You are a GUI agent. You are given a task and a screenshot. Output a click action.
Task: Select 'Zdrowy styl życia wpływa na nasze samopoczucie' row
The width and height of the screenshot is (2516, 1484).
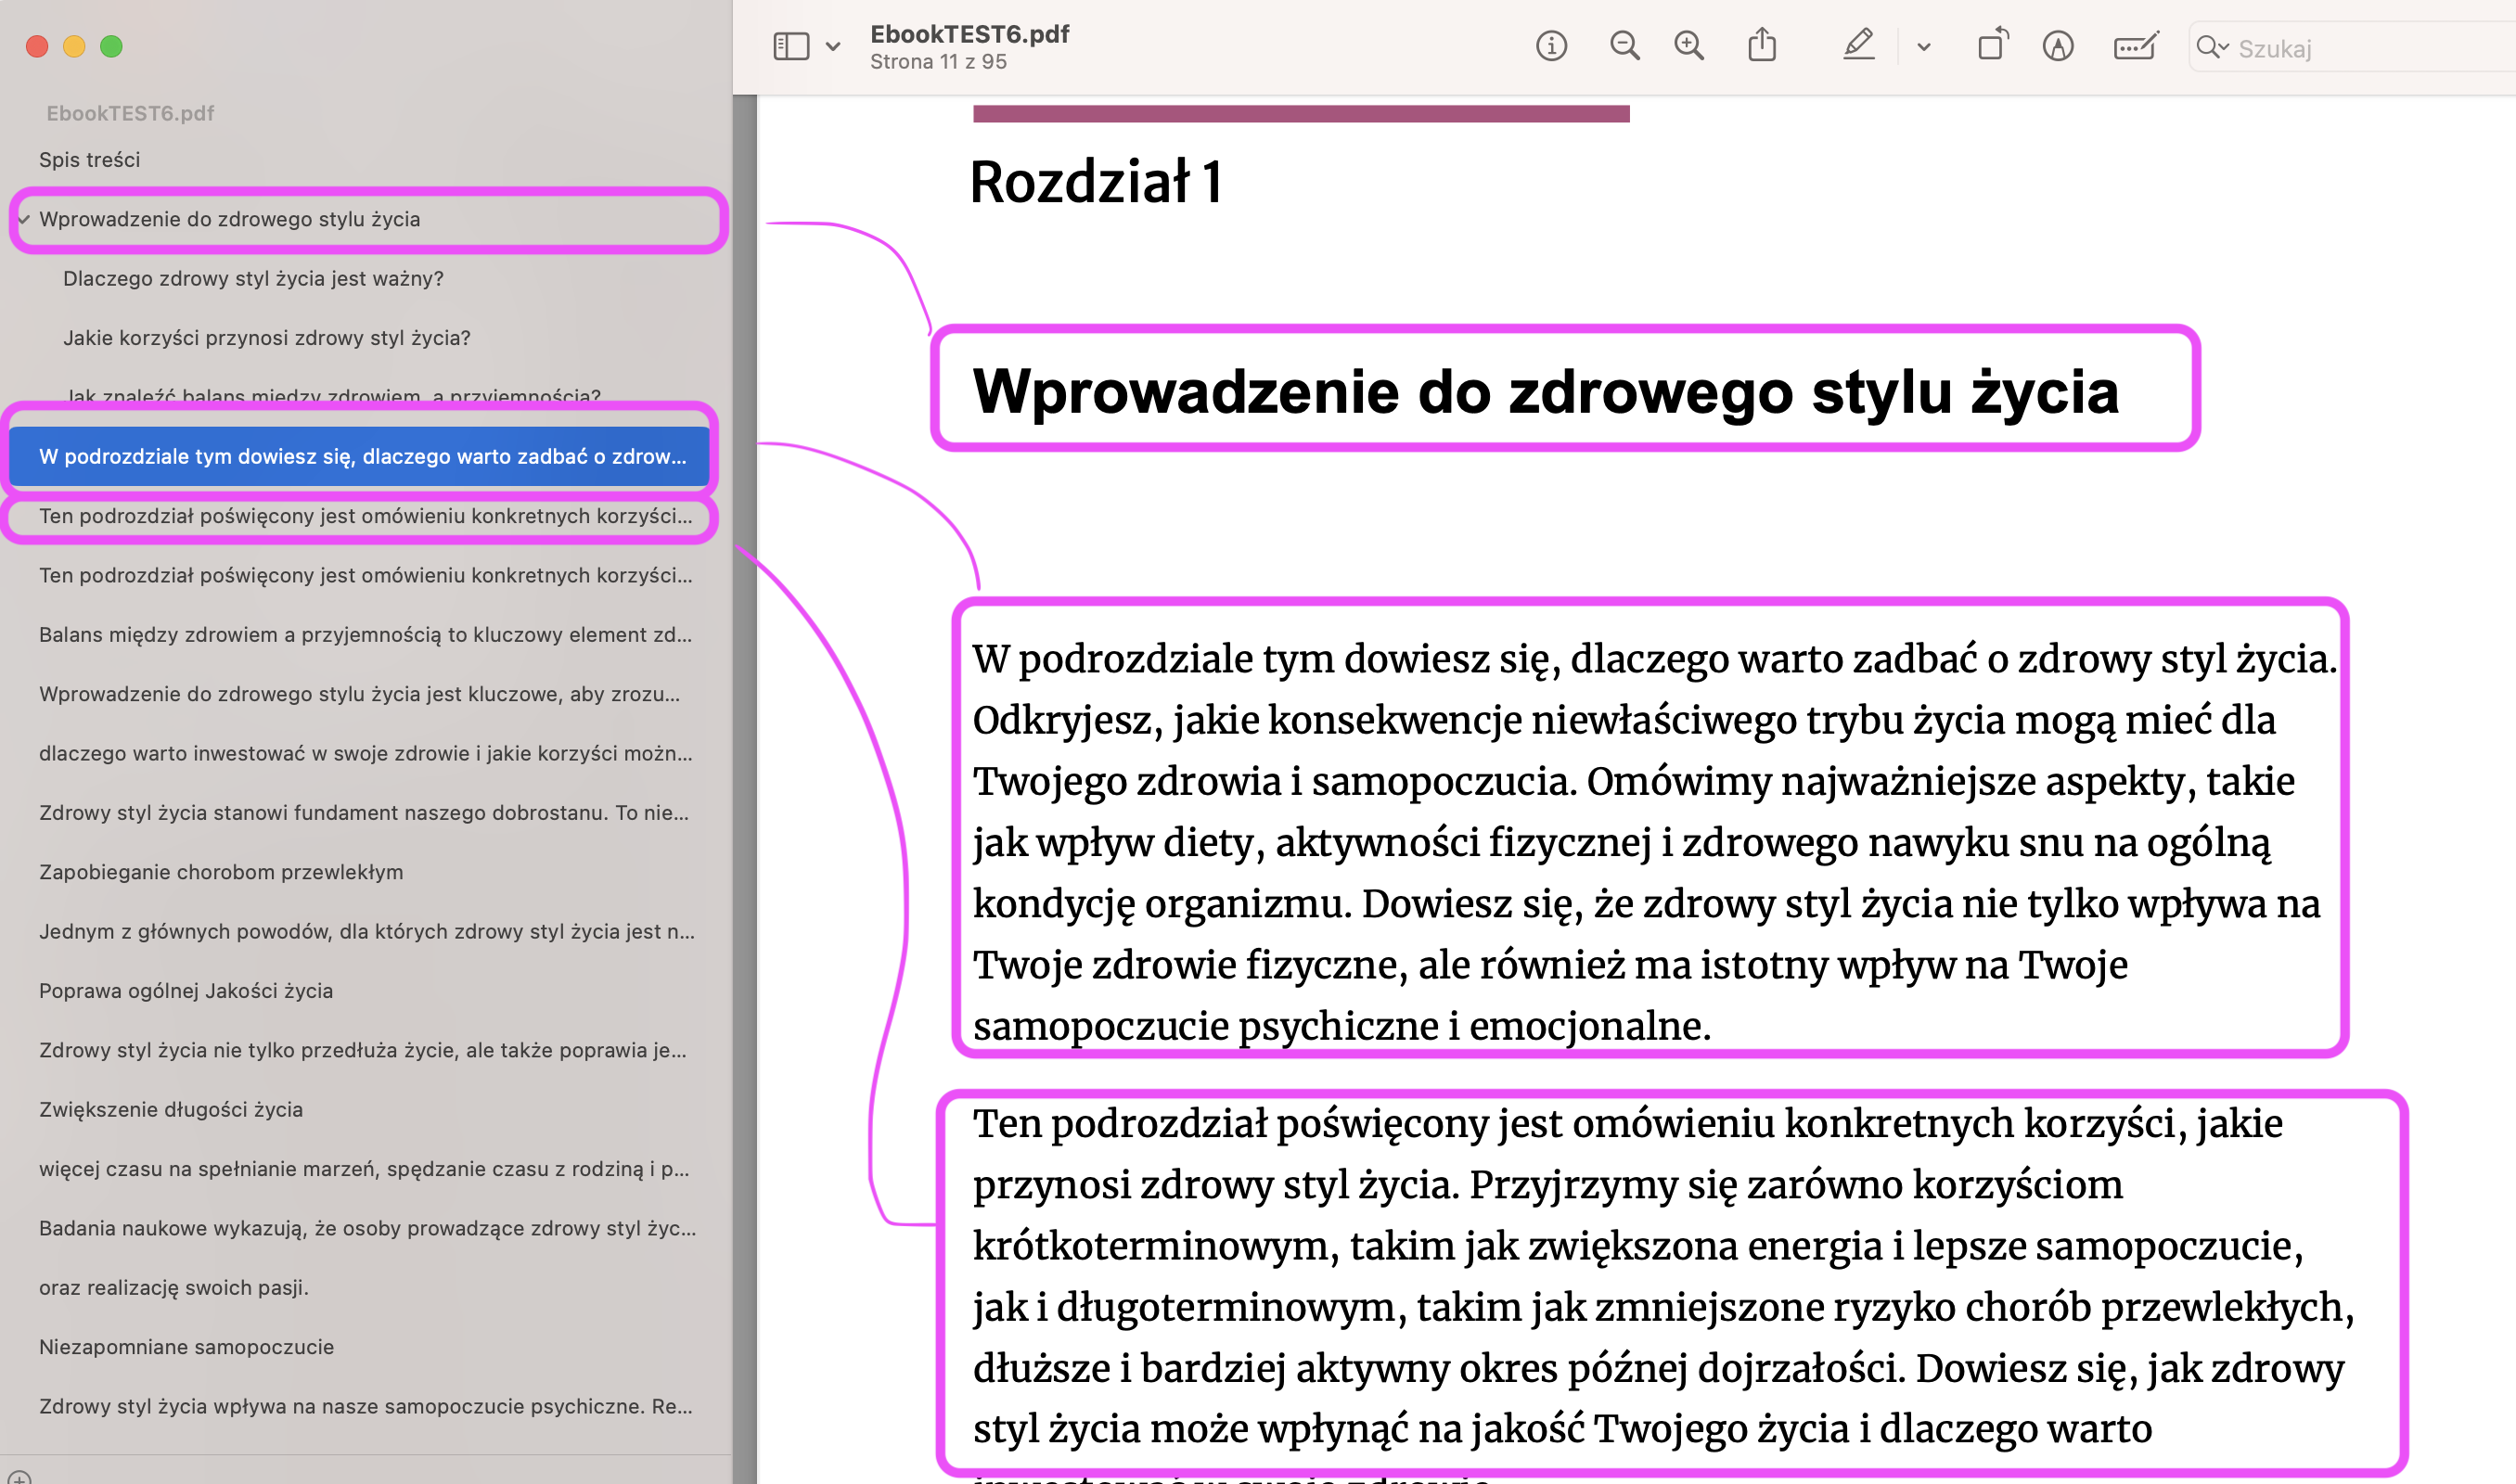366,1407
